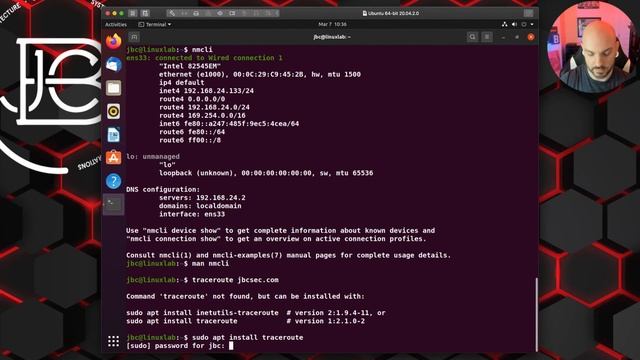
Task: Select the Terminal icon in dock
Action: [x=113, y=204]
